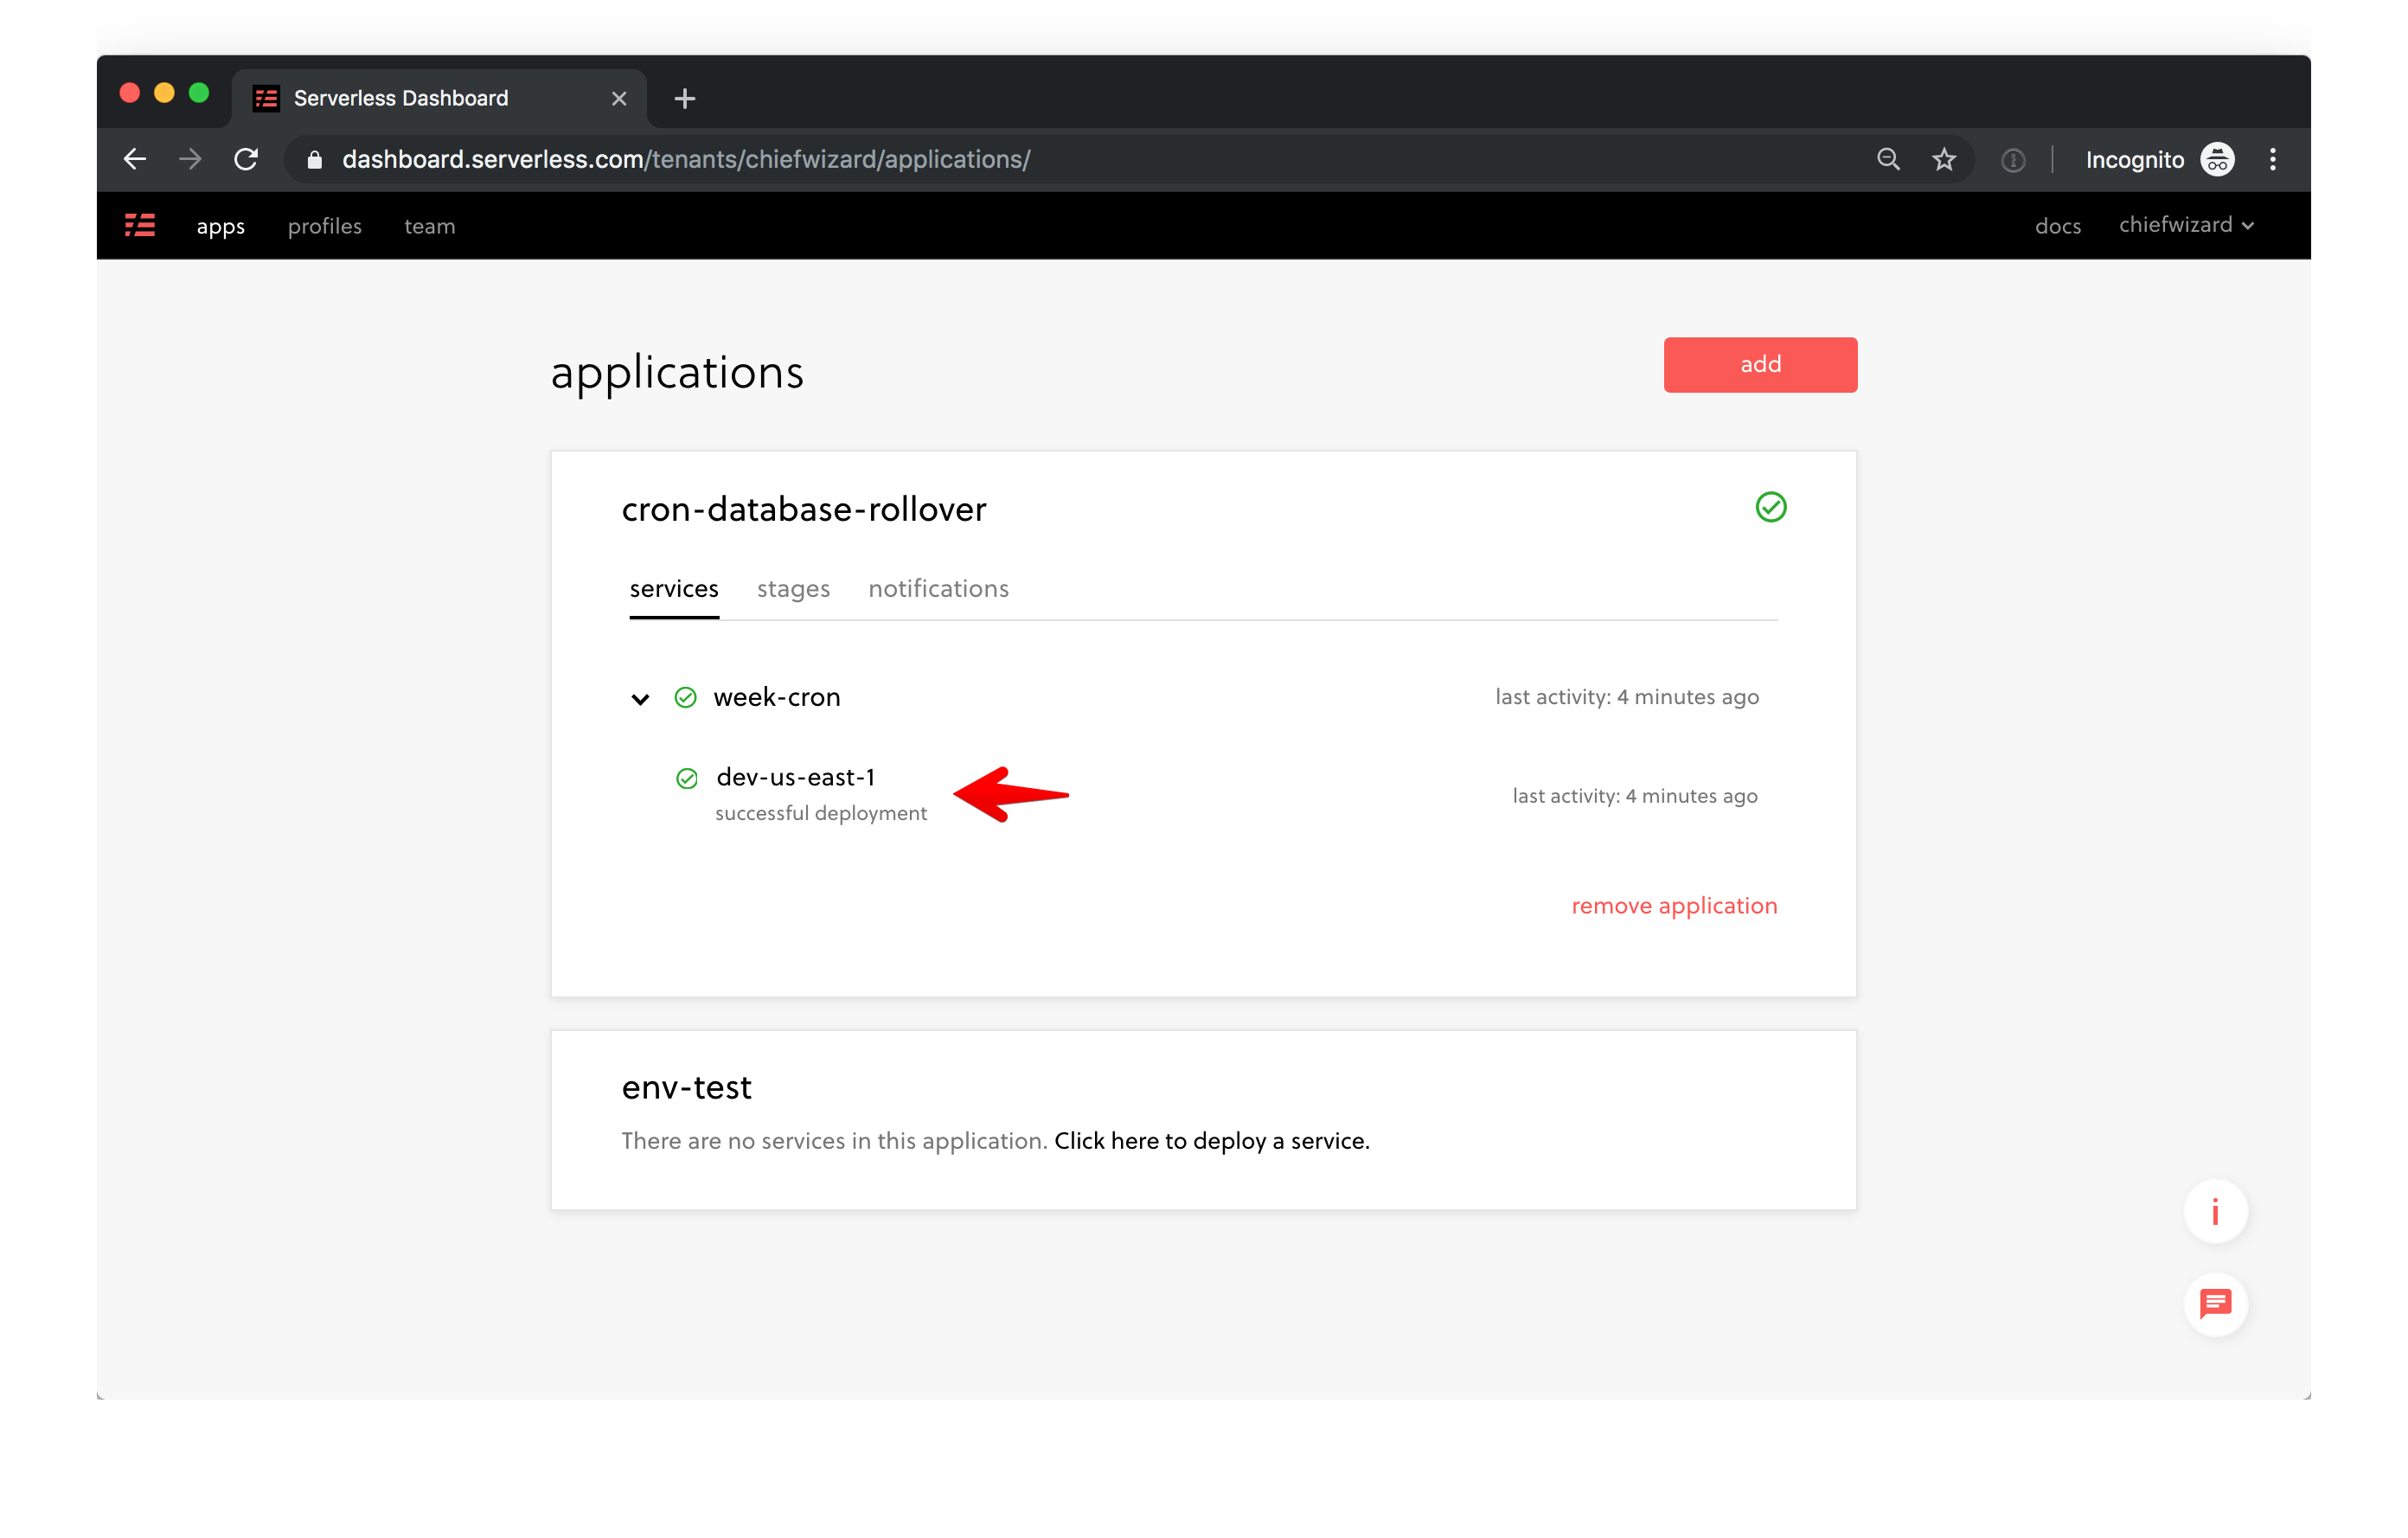Open the red chat bubble widget
Viewport: 2408px width, 1538px height.
click(2215, 1303)
